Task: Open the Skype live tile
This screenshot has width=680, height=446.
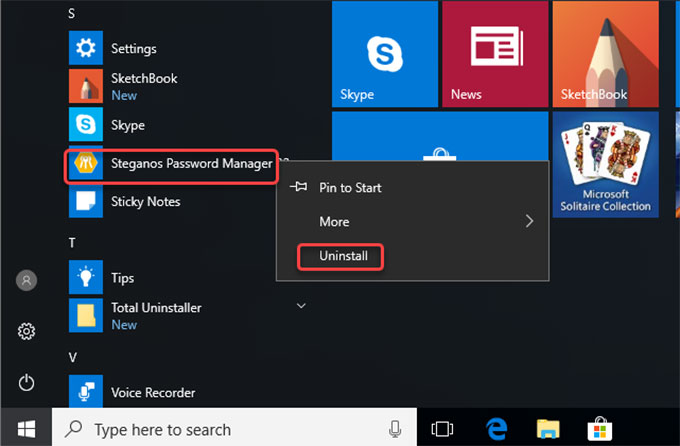Action: [385, 54]
